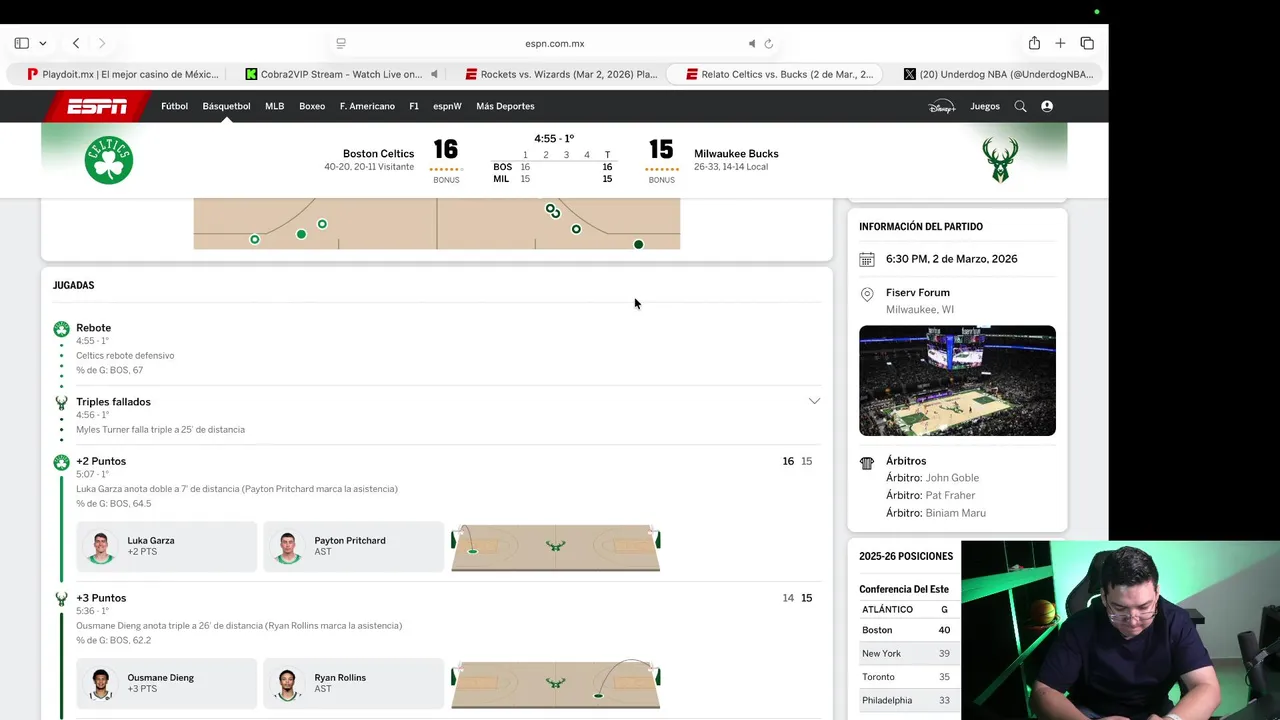This screenshot has width=1280, height=720.
Task: Go back with the back arrow
Action: 76,43
